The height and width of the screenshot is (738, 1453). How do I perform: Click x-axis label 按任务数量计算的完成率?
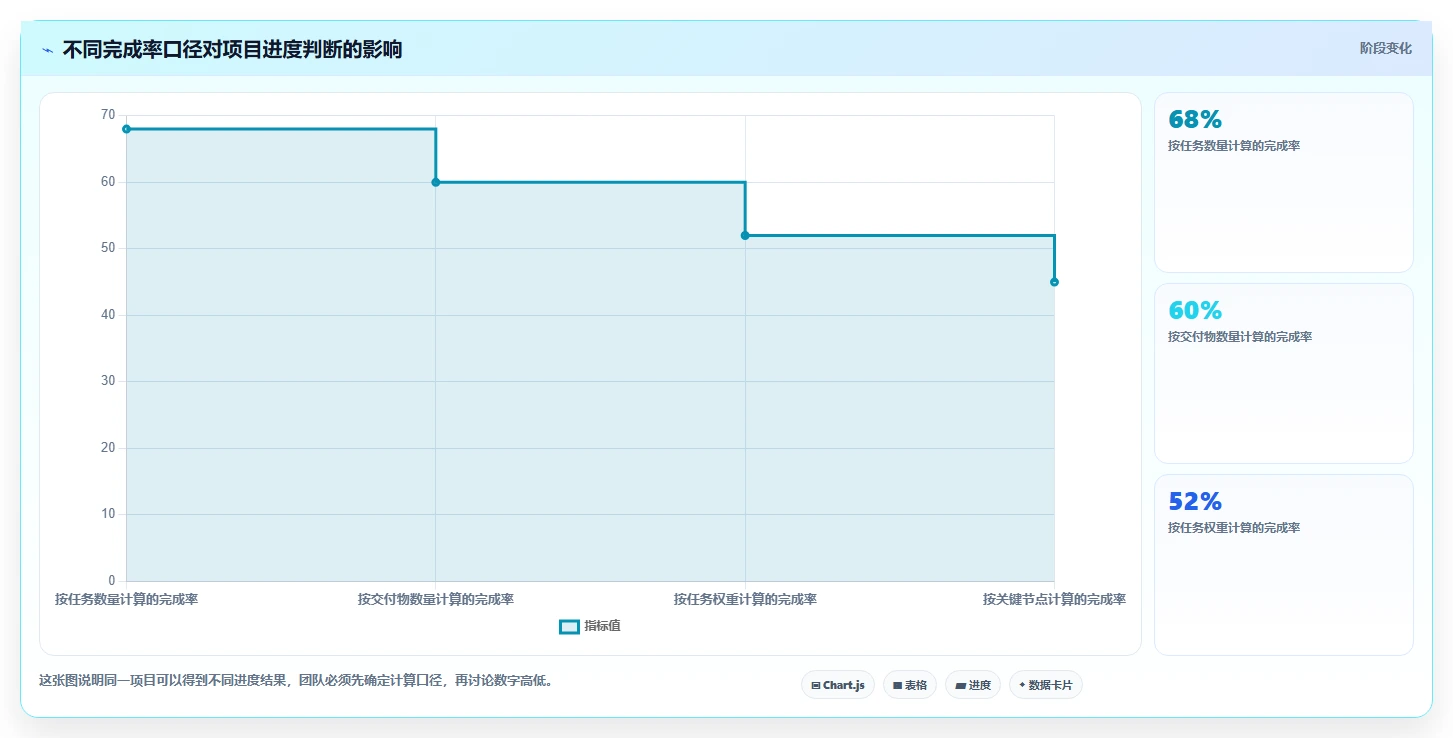pos(126,600)
